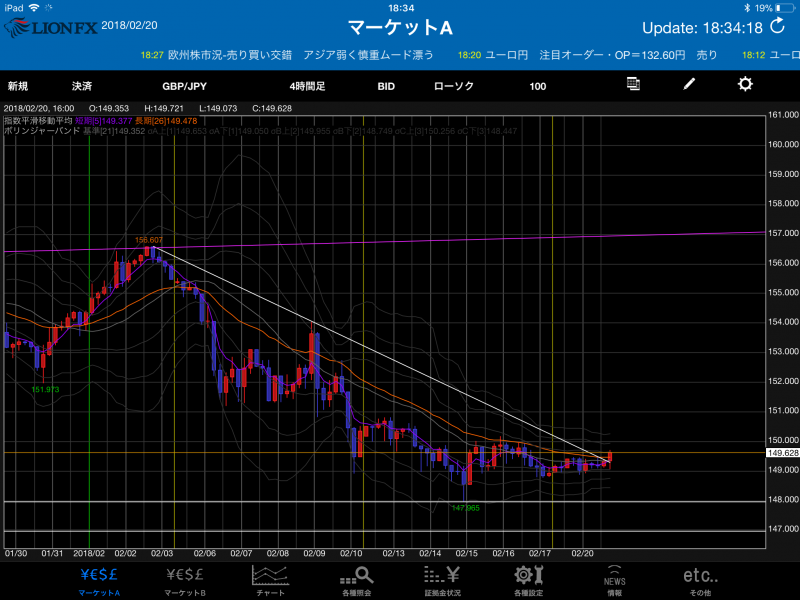Open the chart settings gear
Image resolution: width=800 pixels, height=600 pixels.
[745, 84]
